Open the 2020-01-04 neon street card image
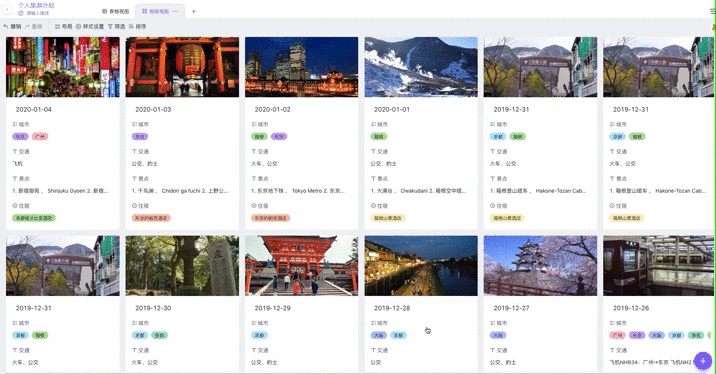This screenshot has height=374, width=716. tap(63, 67)
